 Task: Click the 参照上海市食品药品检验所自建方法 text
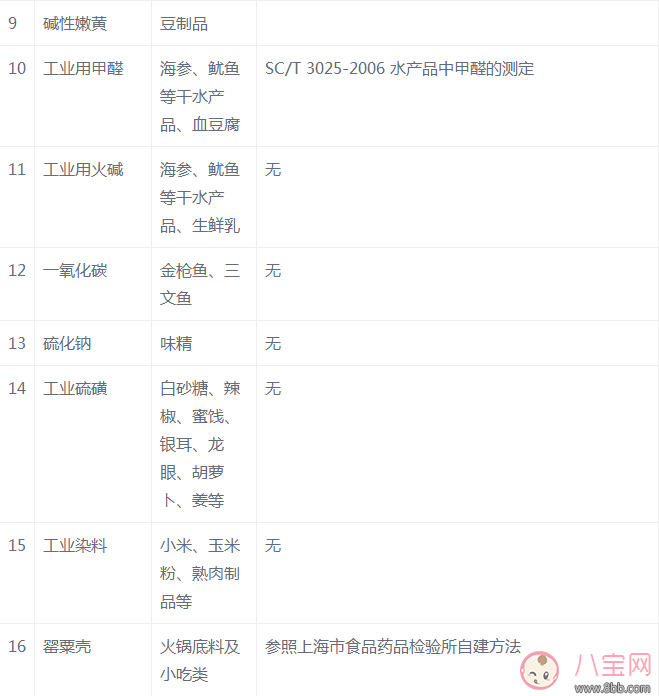pyautogui.click(x=393, y=647)
